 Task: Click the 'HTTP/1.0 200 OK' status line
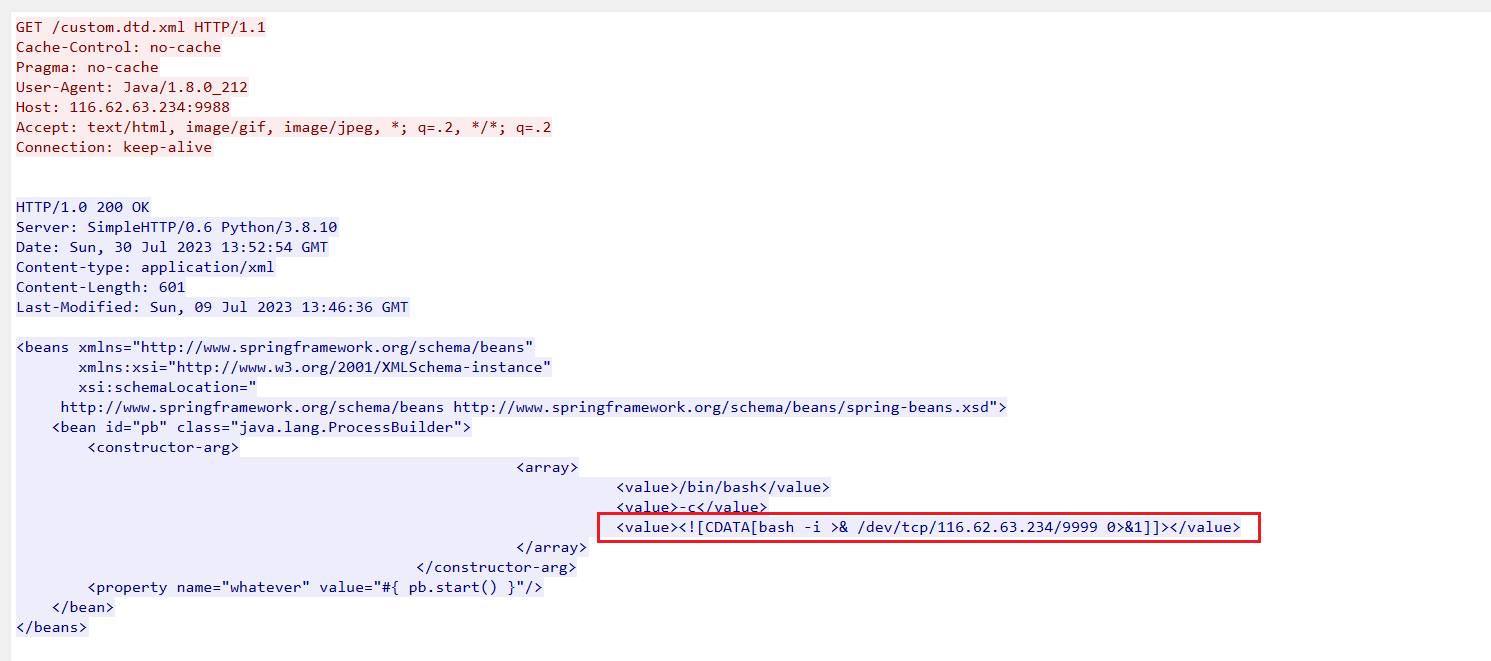83,207
